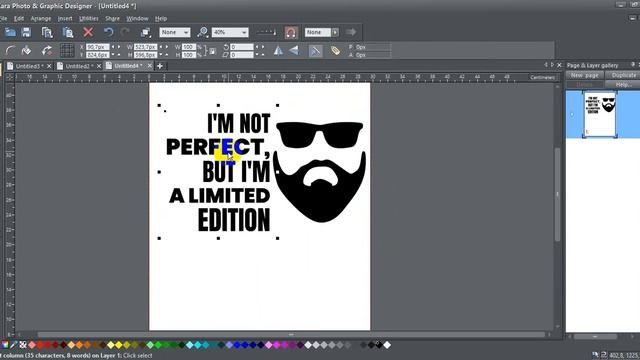The width and height of the screenshot is (640, 360).
Task: Click the Y position input field
Action: (x=98, y=55)
